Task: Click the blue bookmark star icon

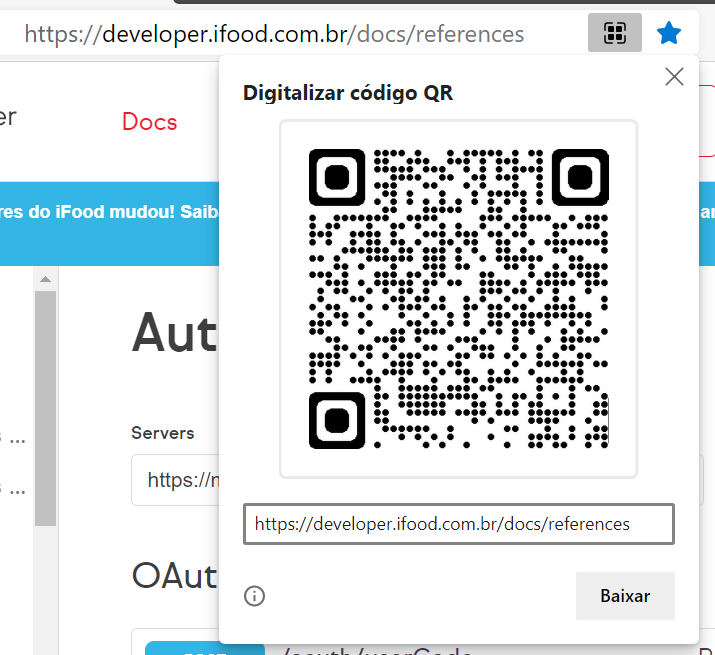Action: tap(669, 33)
